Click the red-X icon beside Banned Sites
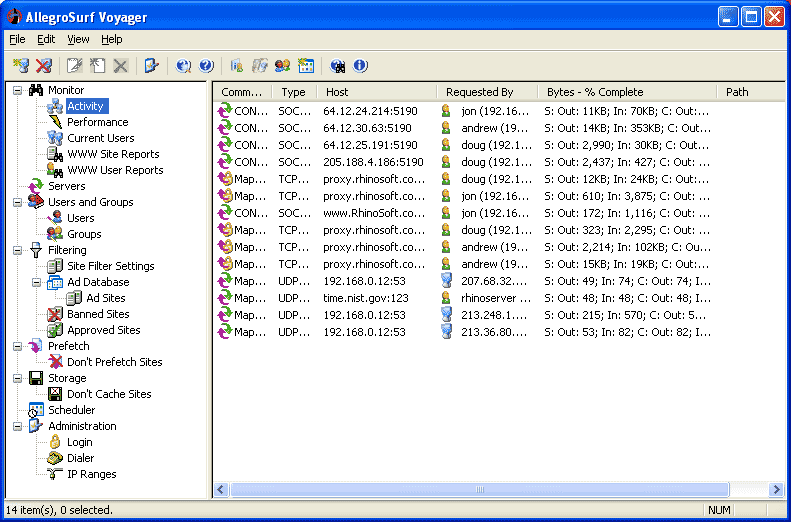 (55, 314)
